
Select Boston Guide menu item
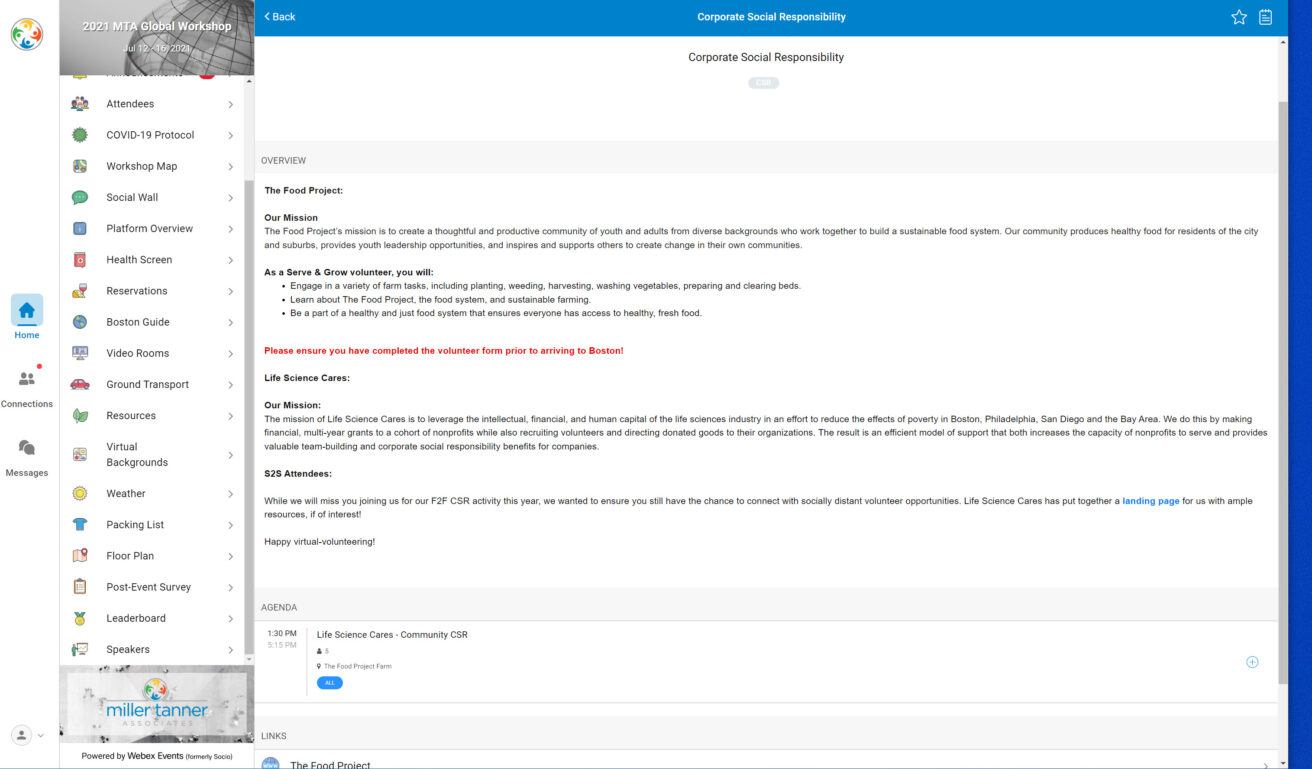[x=152, y=322]
